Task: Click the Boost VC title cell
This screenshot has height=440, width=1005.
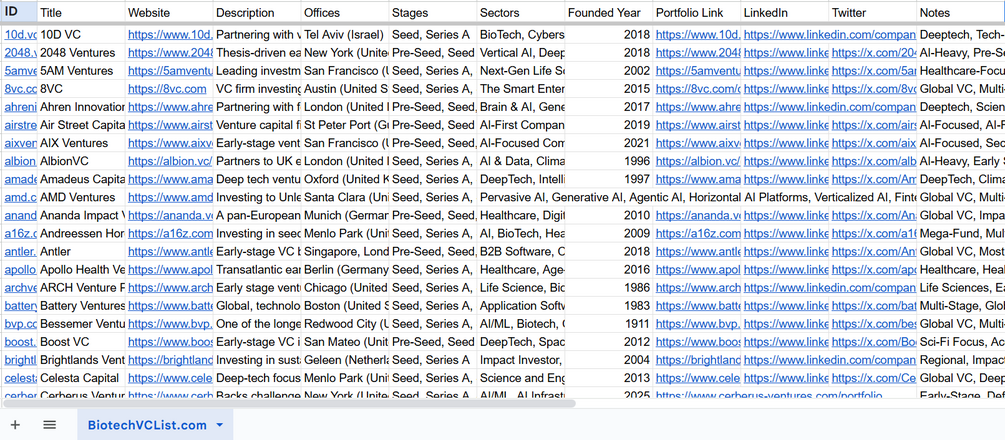Action: (x=81, y=342)
